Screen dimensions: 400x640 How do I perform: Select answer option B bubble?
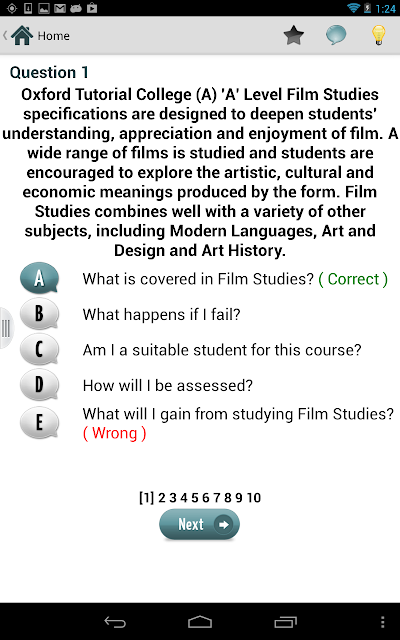point(39,314)
